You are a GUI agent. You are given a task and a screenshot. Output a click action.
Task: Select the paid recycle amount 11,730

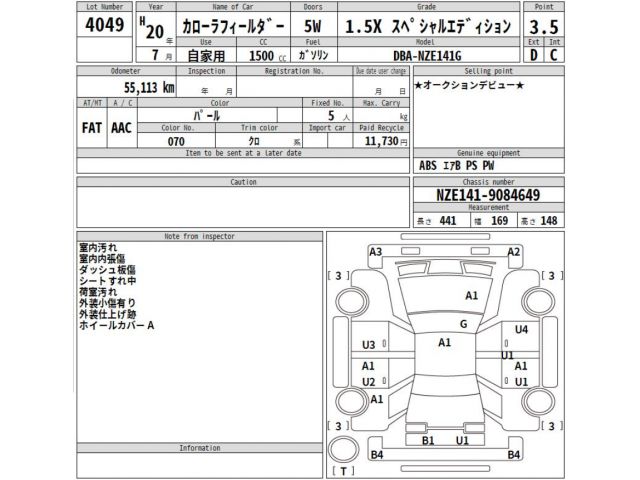click(380, 143)
